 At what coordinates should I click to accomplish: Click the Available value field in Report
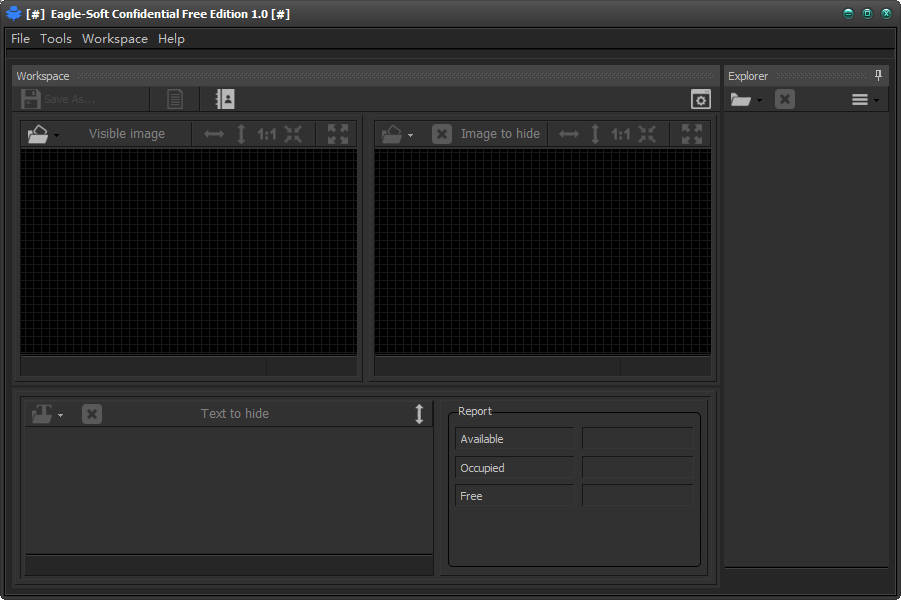(x=637, y=439)
